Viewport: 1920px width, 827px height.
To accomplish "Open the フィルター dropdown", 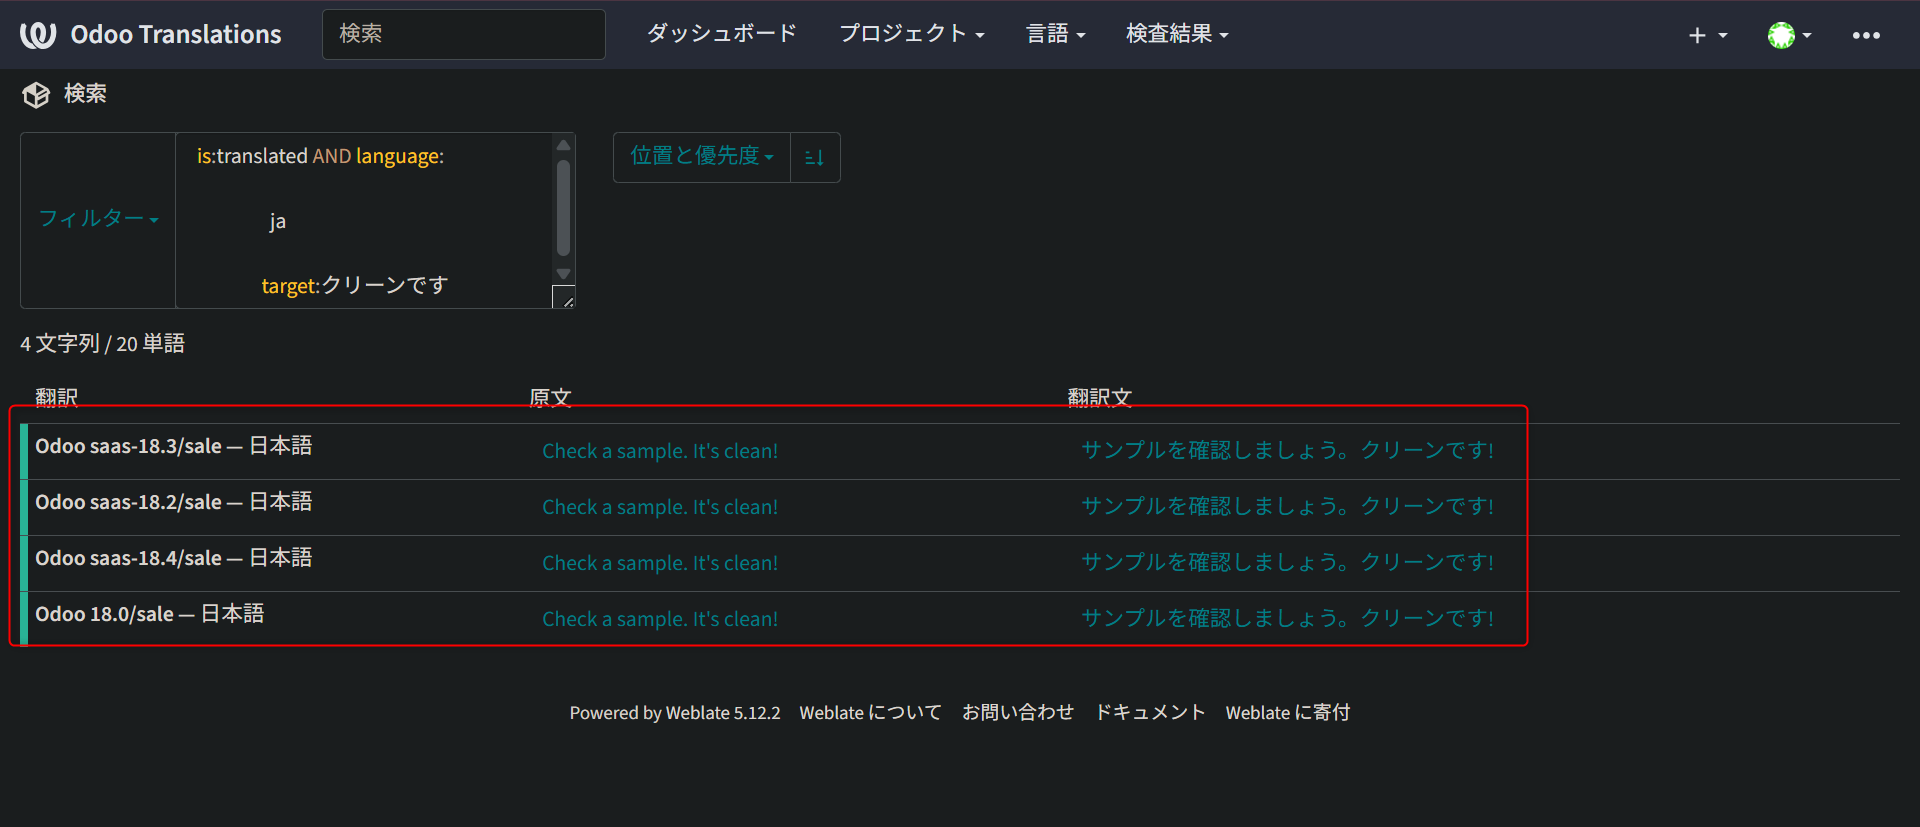I will 98,219.
